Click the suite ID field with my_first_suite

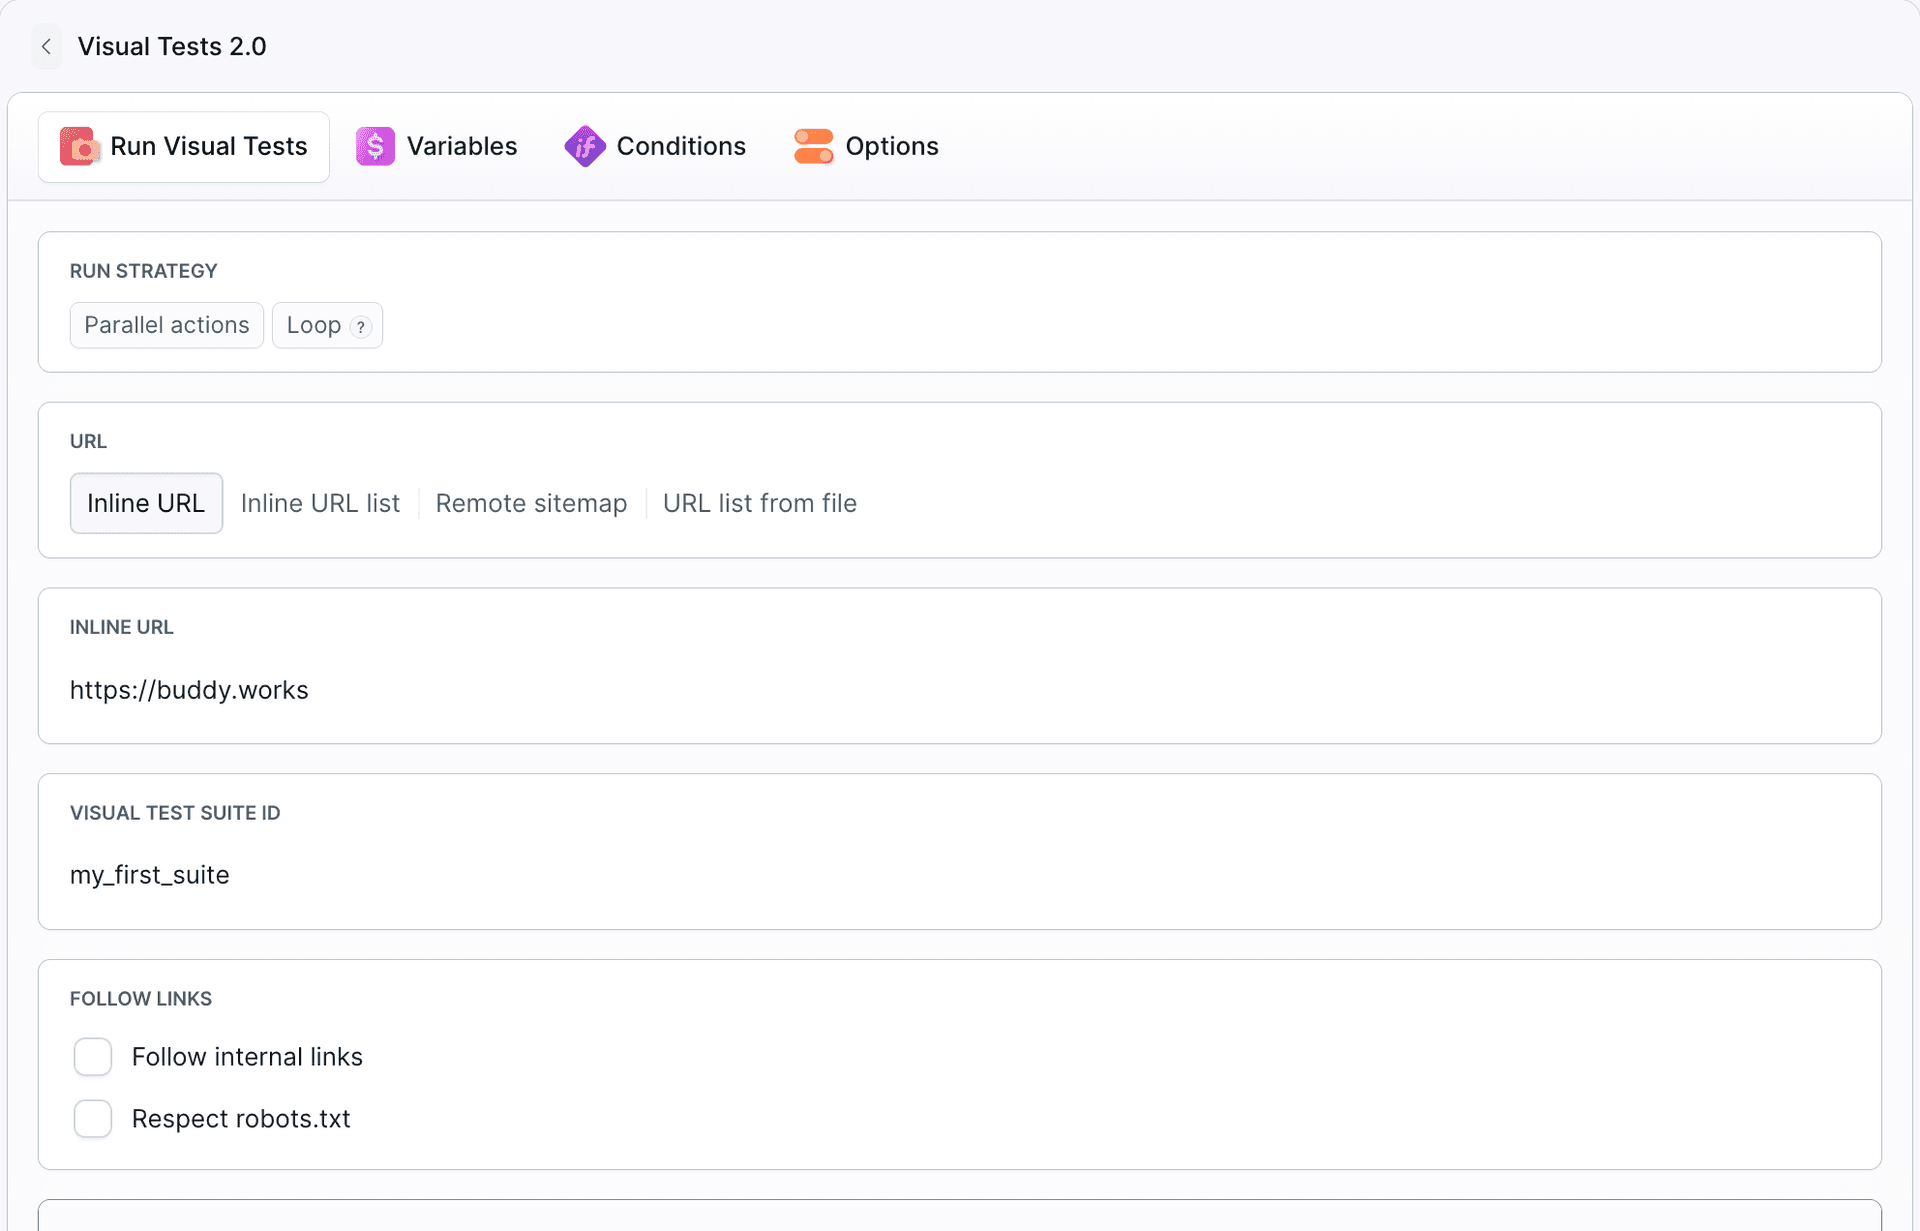[x=960, y=875]
